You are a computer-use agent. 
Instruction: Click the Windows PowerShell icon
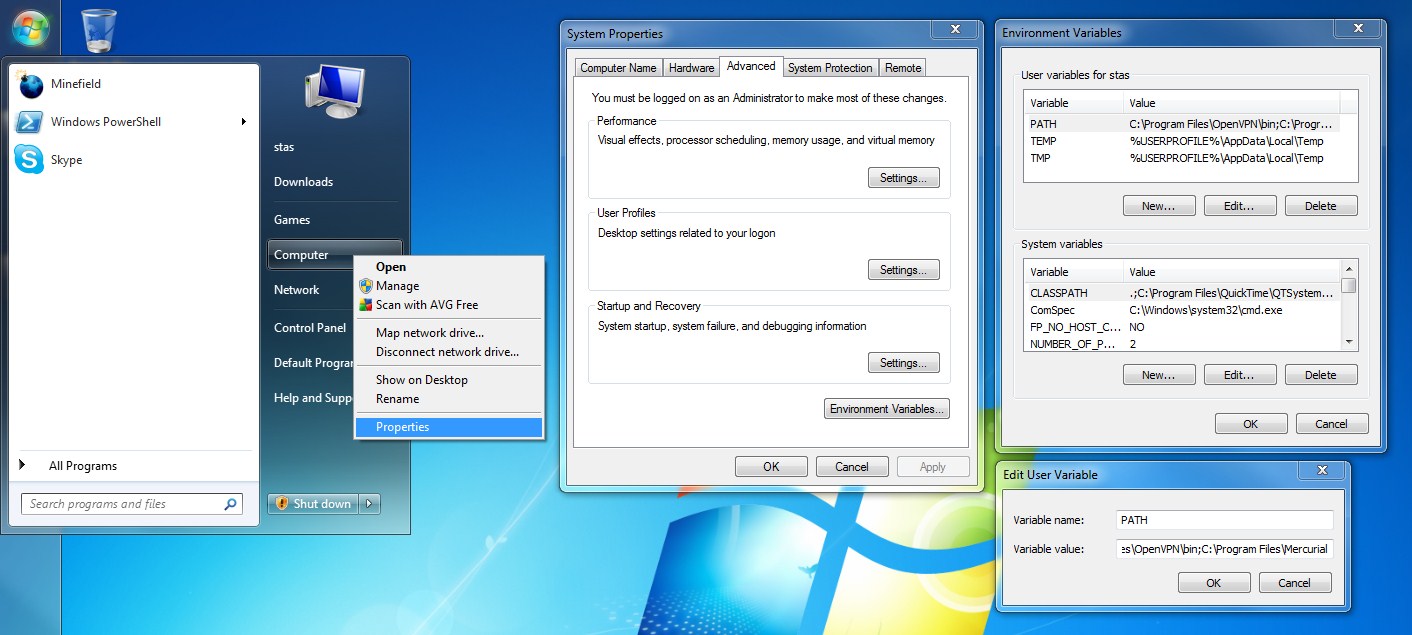[x=29, y=122]
